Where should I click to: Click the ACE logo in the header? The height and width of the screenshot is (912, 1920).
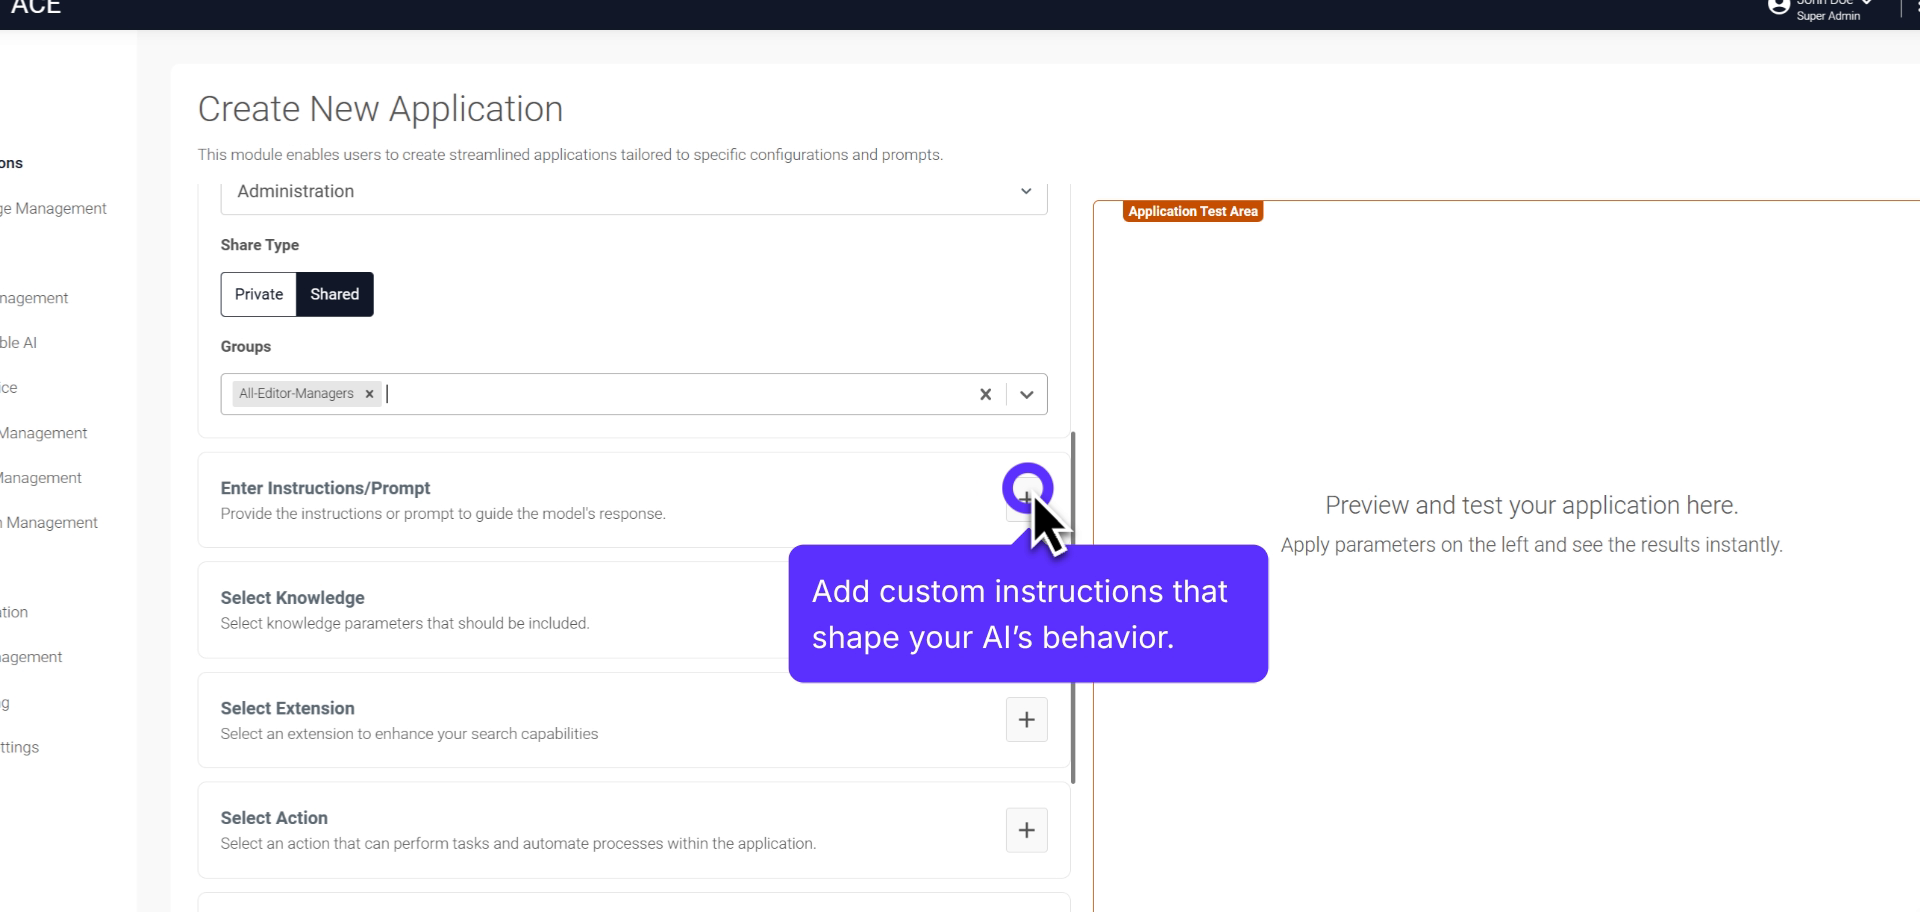(36, 8)
